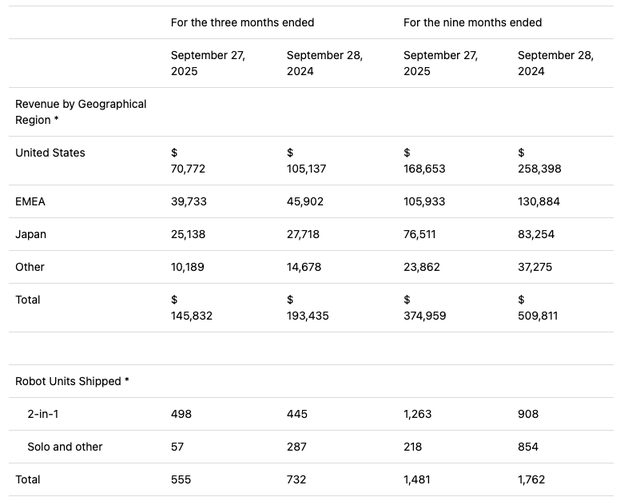Click the EMEA value 39,733
The image size is (640, 497).
[189, 202]
